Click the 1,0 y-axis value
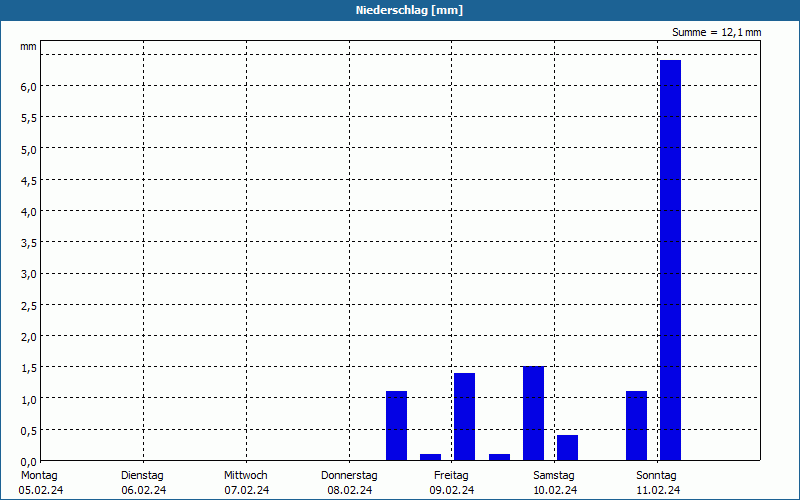800x500 pixels. coord(28,400)
